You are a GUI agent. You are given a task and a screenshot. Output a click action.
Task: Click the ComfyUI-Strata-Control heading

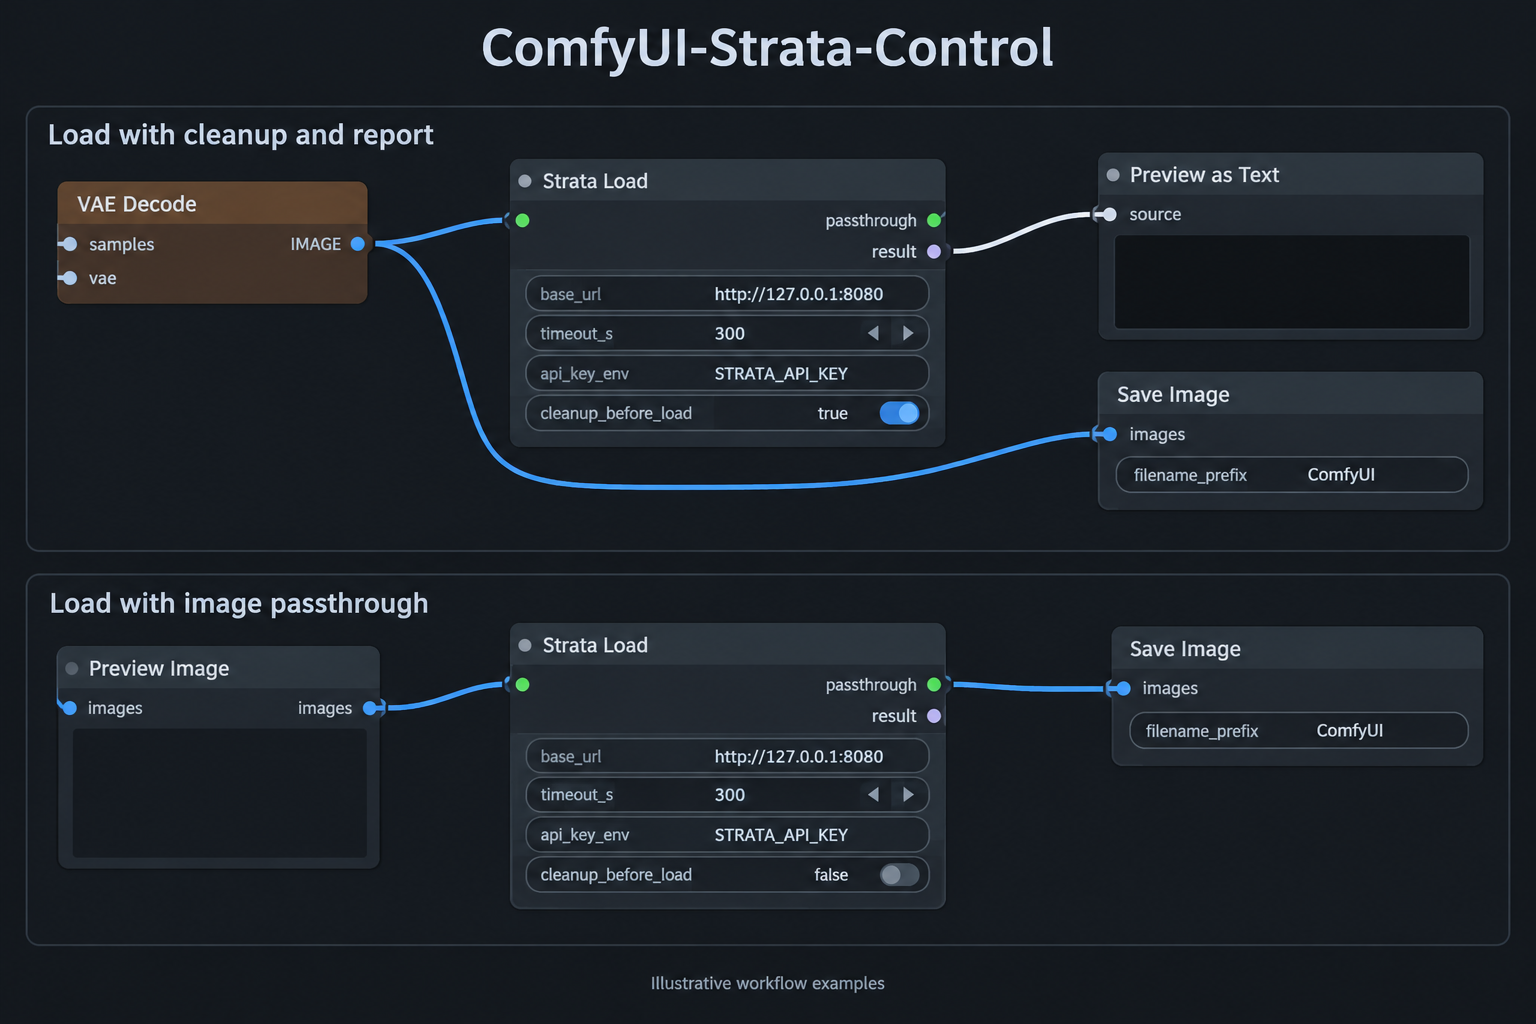[x=767, y=47]
